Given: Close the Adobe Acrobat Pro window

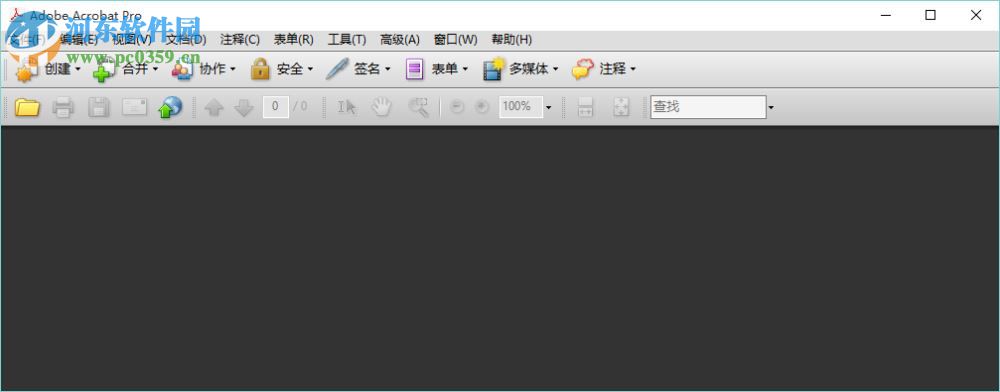Looking at the screenshot, I should click(x=976, y=15).
